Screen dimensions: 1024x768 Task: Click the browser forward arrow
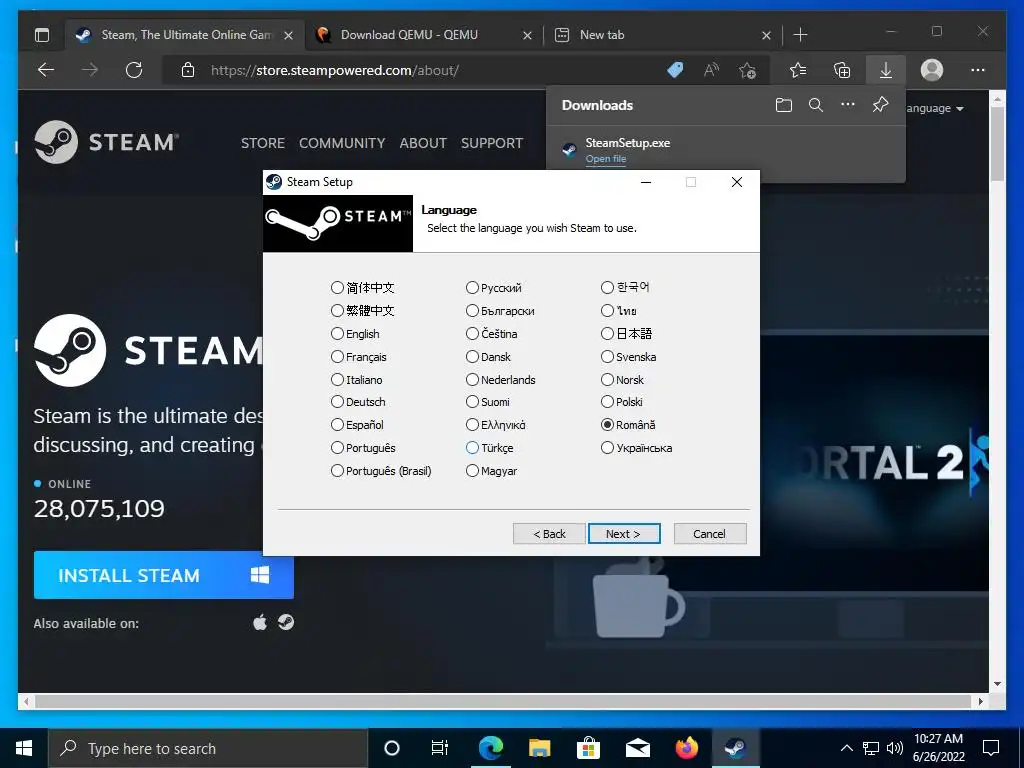point(90,70)
